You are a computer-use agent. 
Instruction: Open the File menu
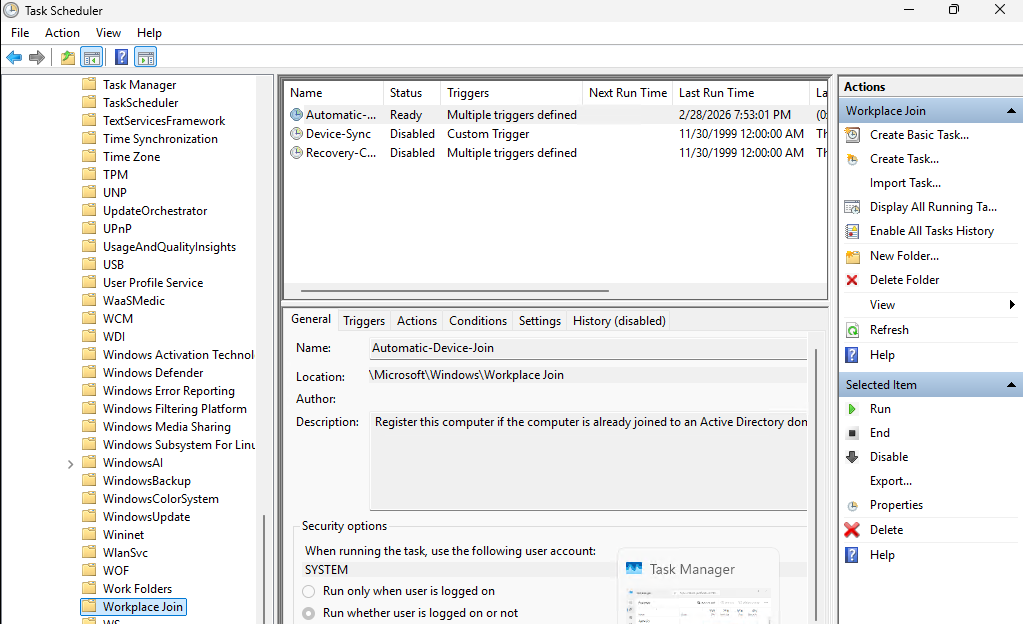click(x=20, y=33)
